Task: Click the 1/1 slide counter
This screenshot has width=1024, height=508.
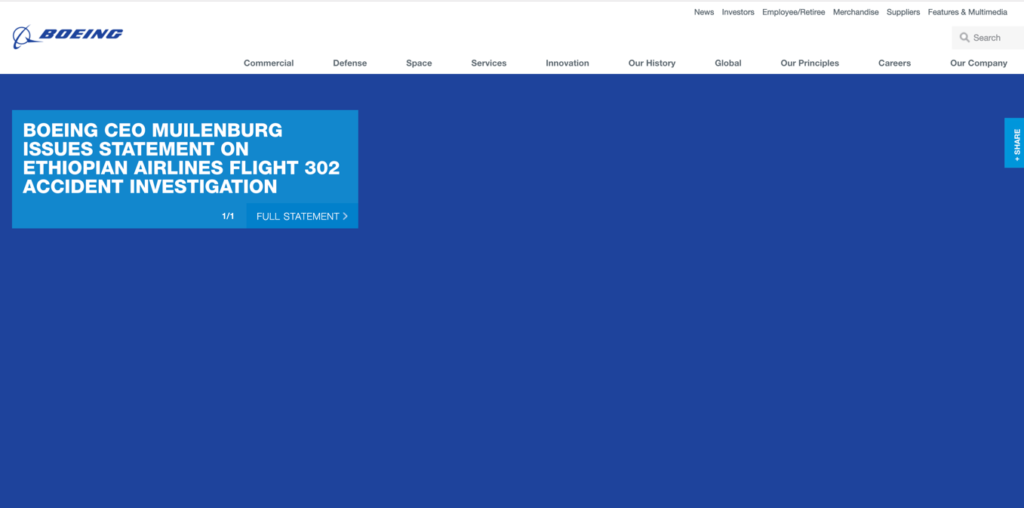Action: (228, 216)
